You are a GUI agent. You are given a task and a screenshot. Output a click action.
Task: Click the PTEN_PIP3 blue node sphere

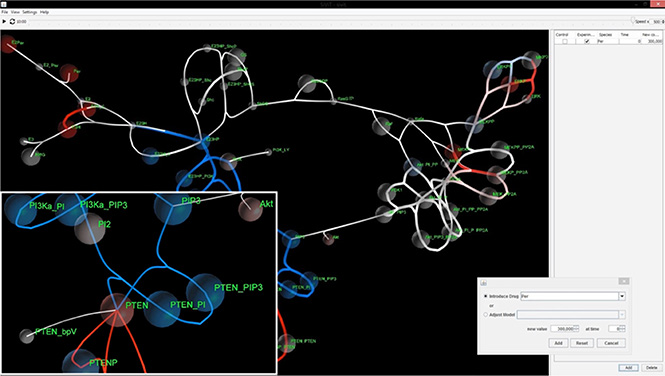[205, 292]
